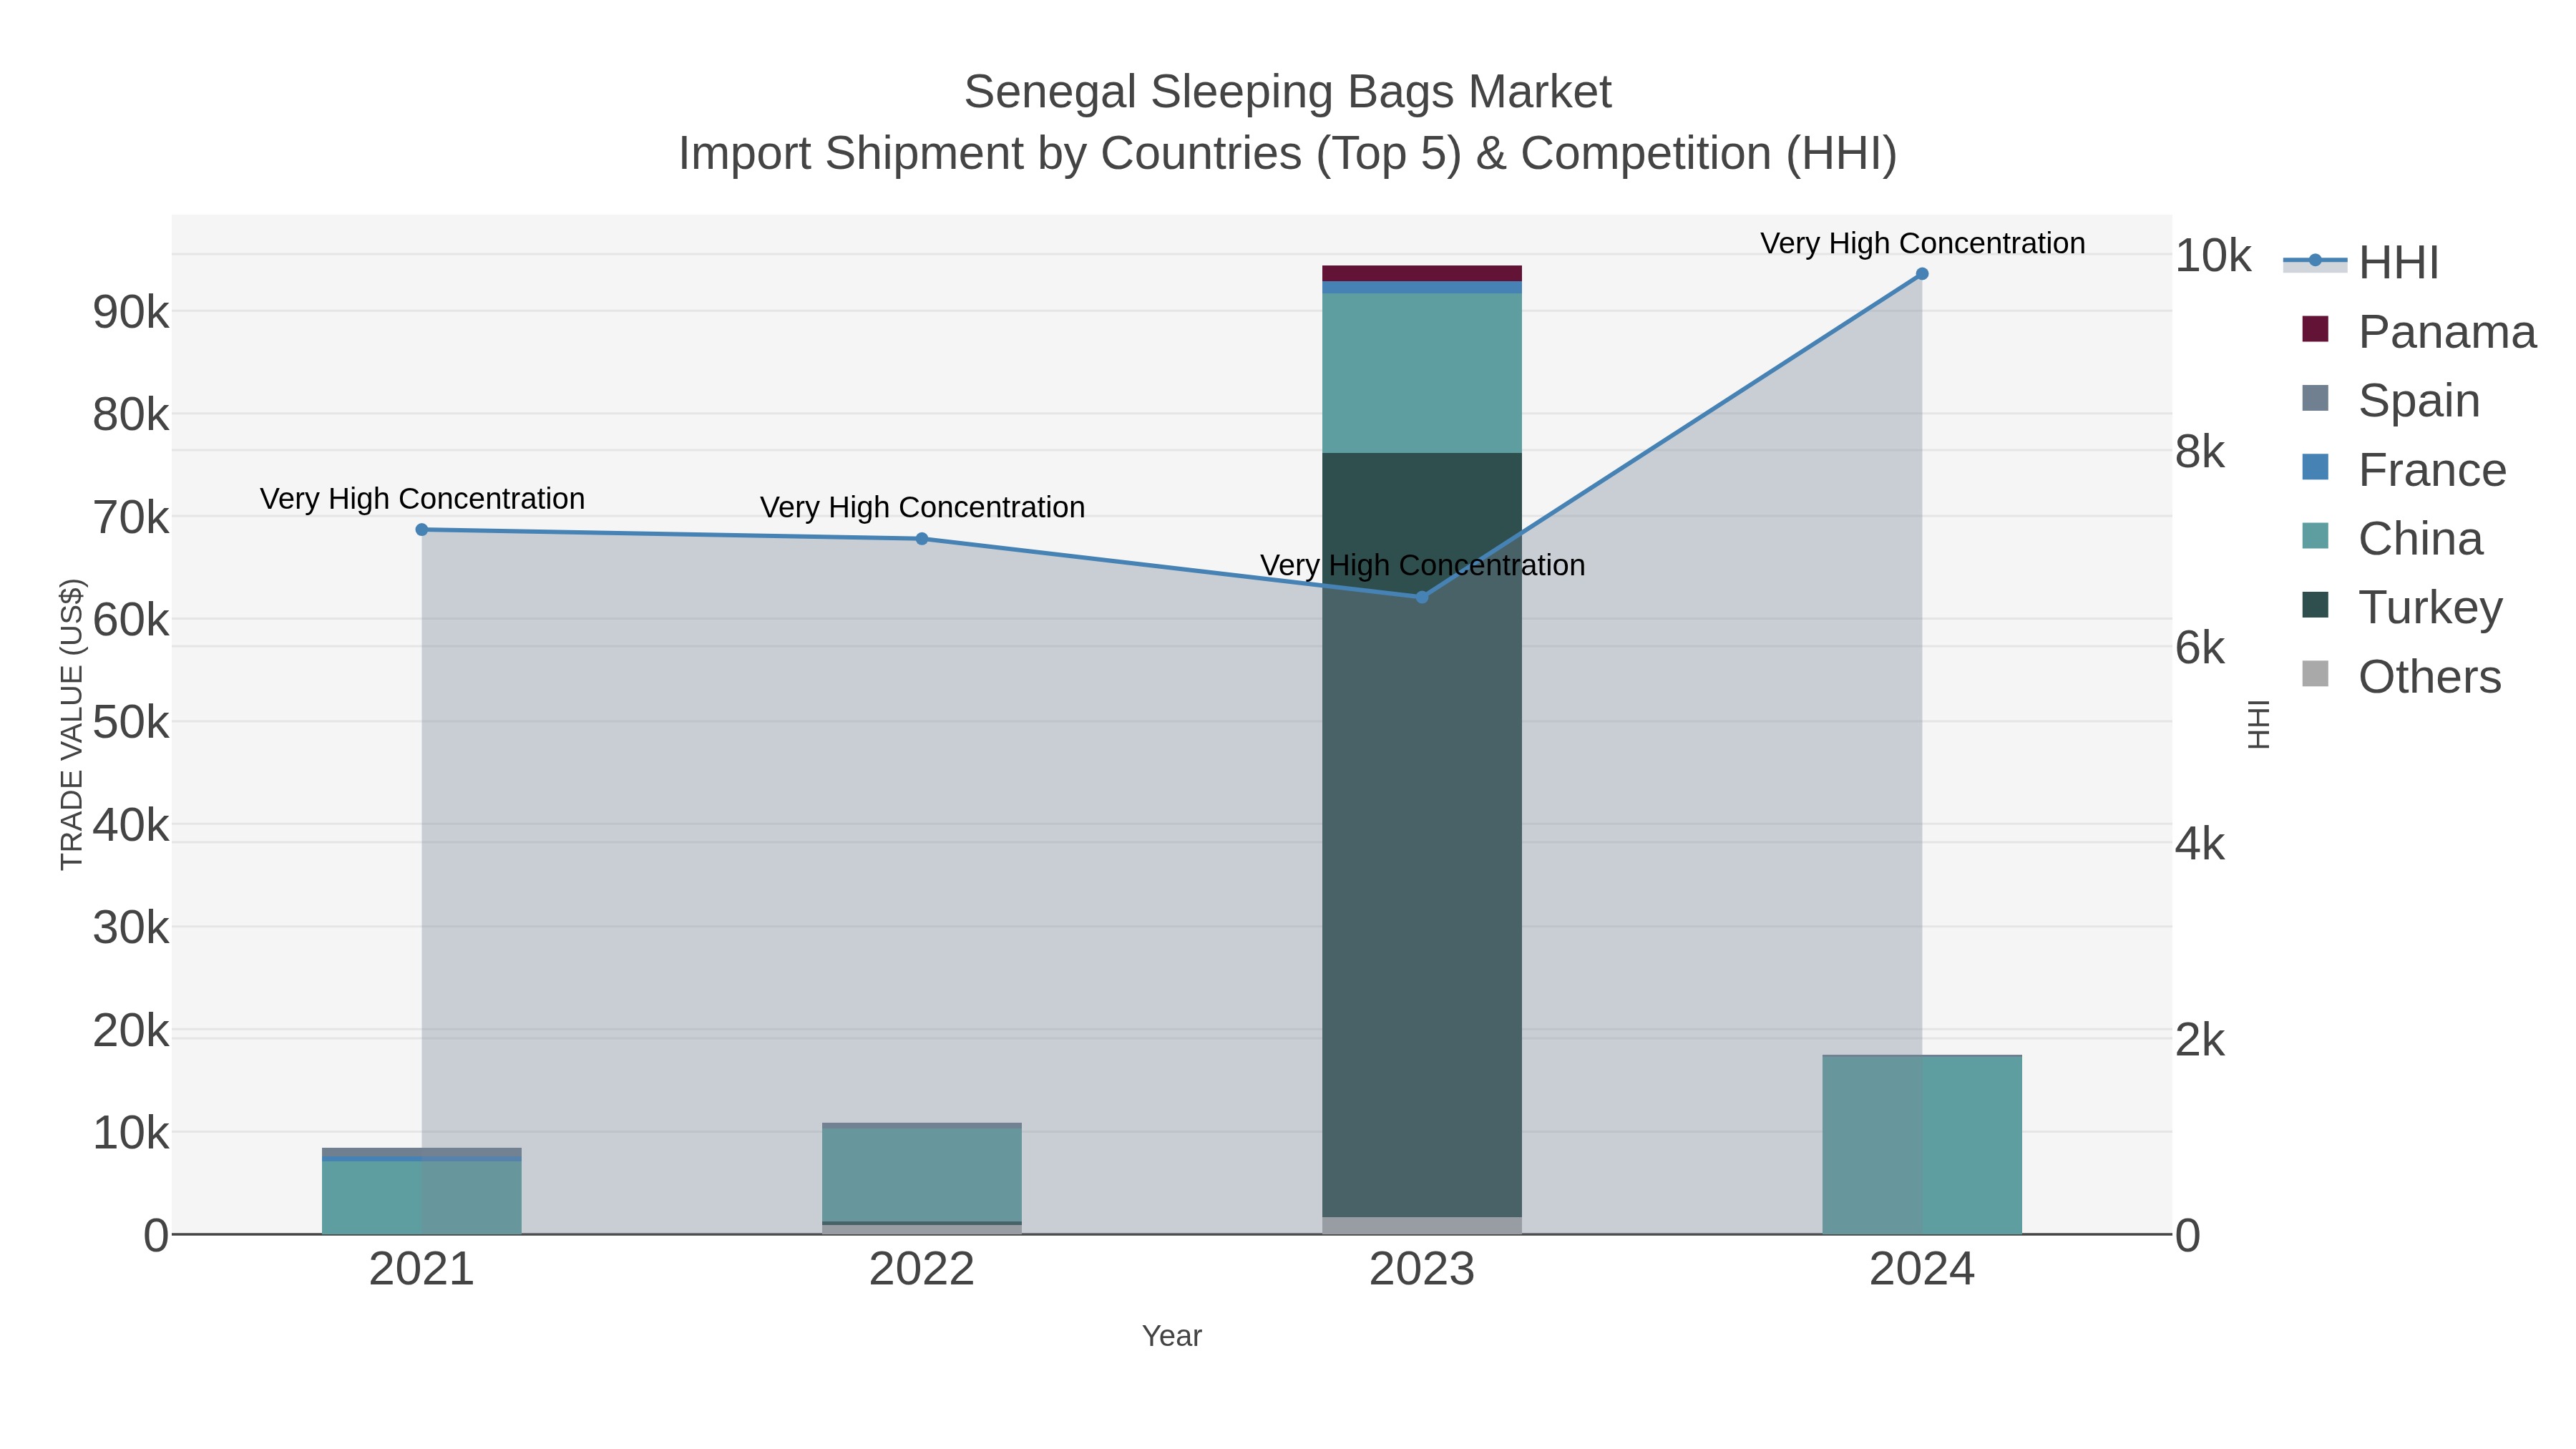
Task: Select the China segment of the 2022 bar
Action: point(922,1175)
